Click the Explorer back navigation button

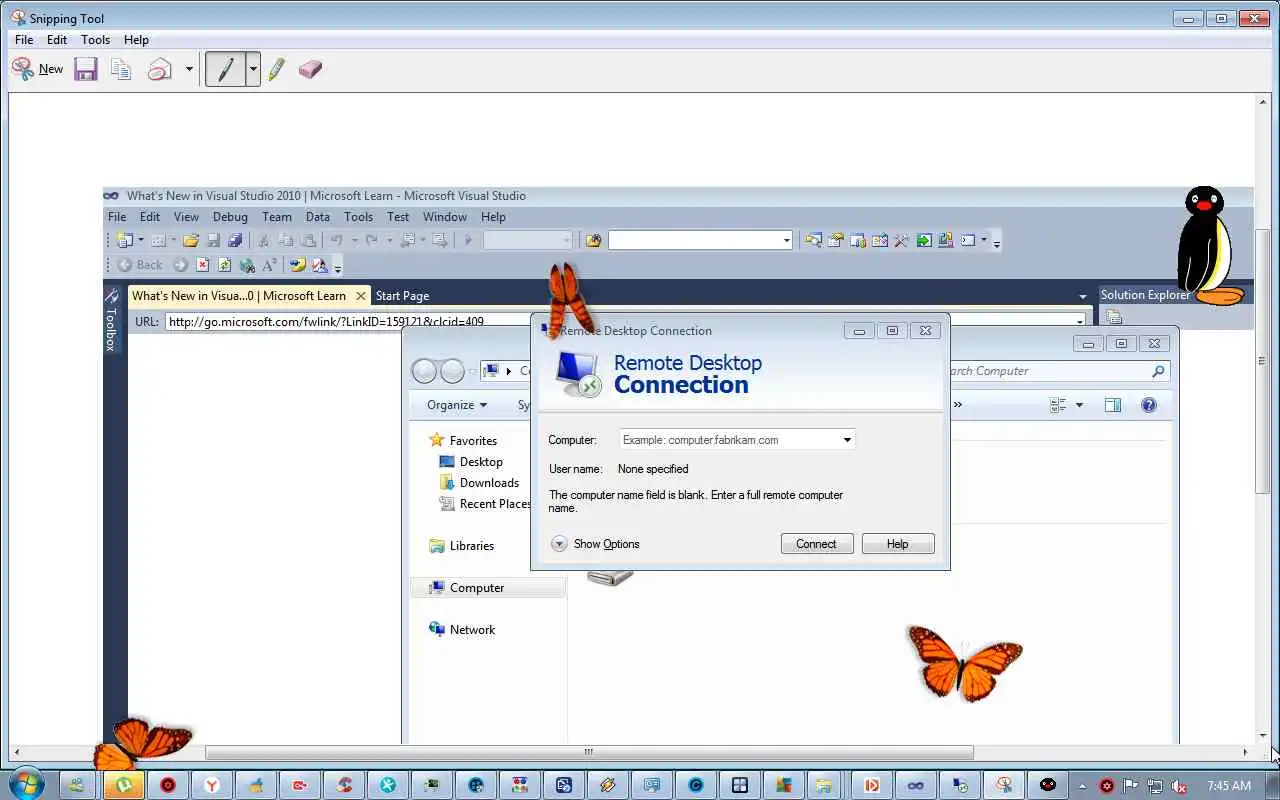424,371
